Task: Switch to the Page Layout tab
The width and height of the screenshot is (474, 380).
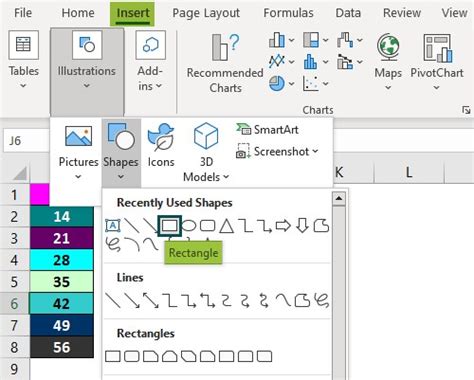Action: coord(206,13)
